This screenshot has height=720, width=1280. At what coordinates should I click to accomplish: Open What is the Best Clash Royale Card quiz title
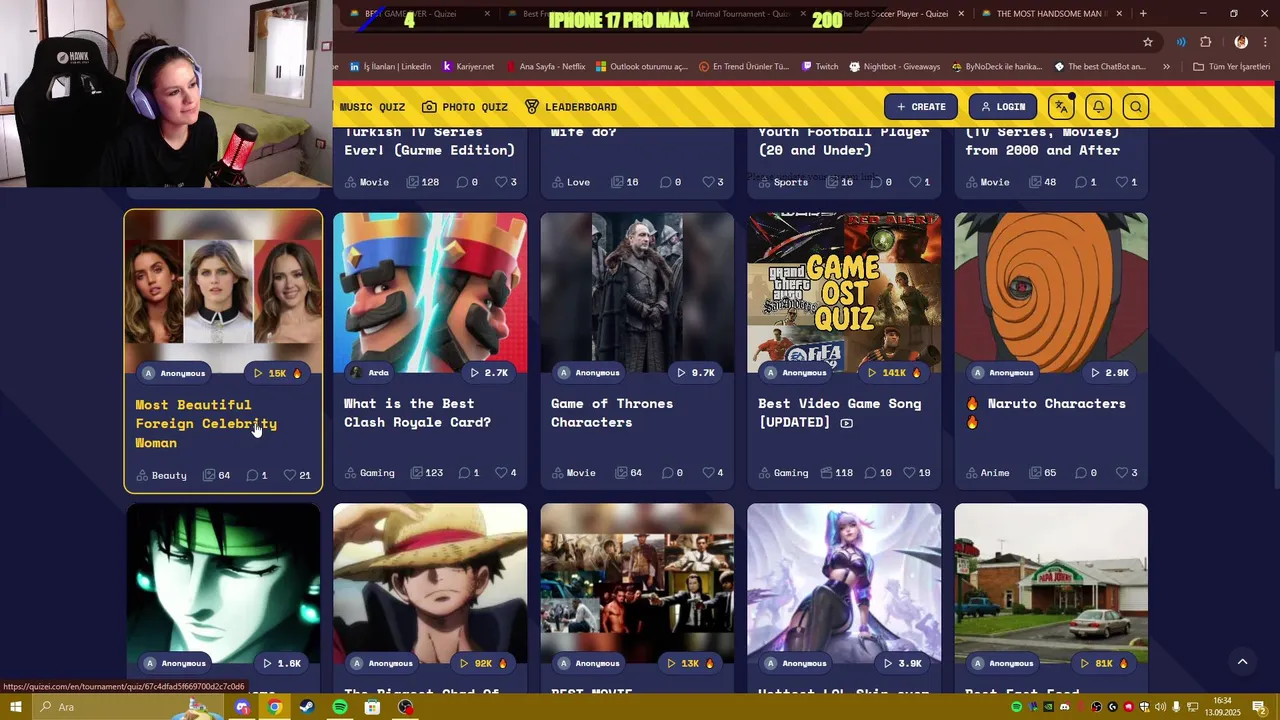(x=417, y=413)
